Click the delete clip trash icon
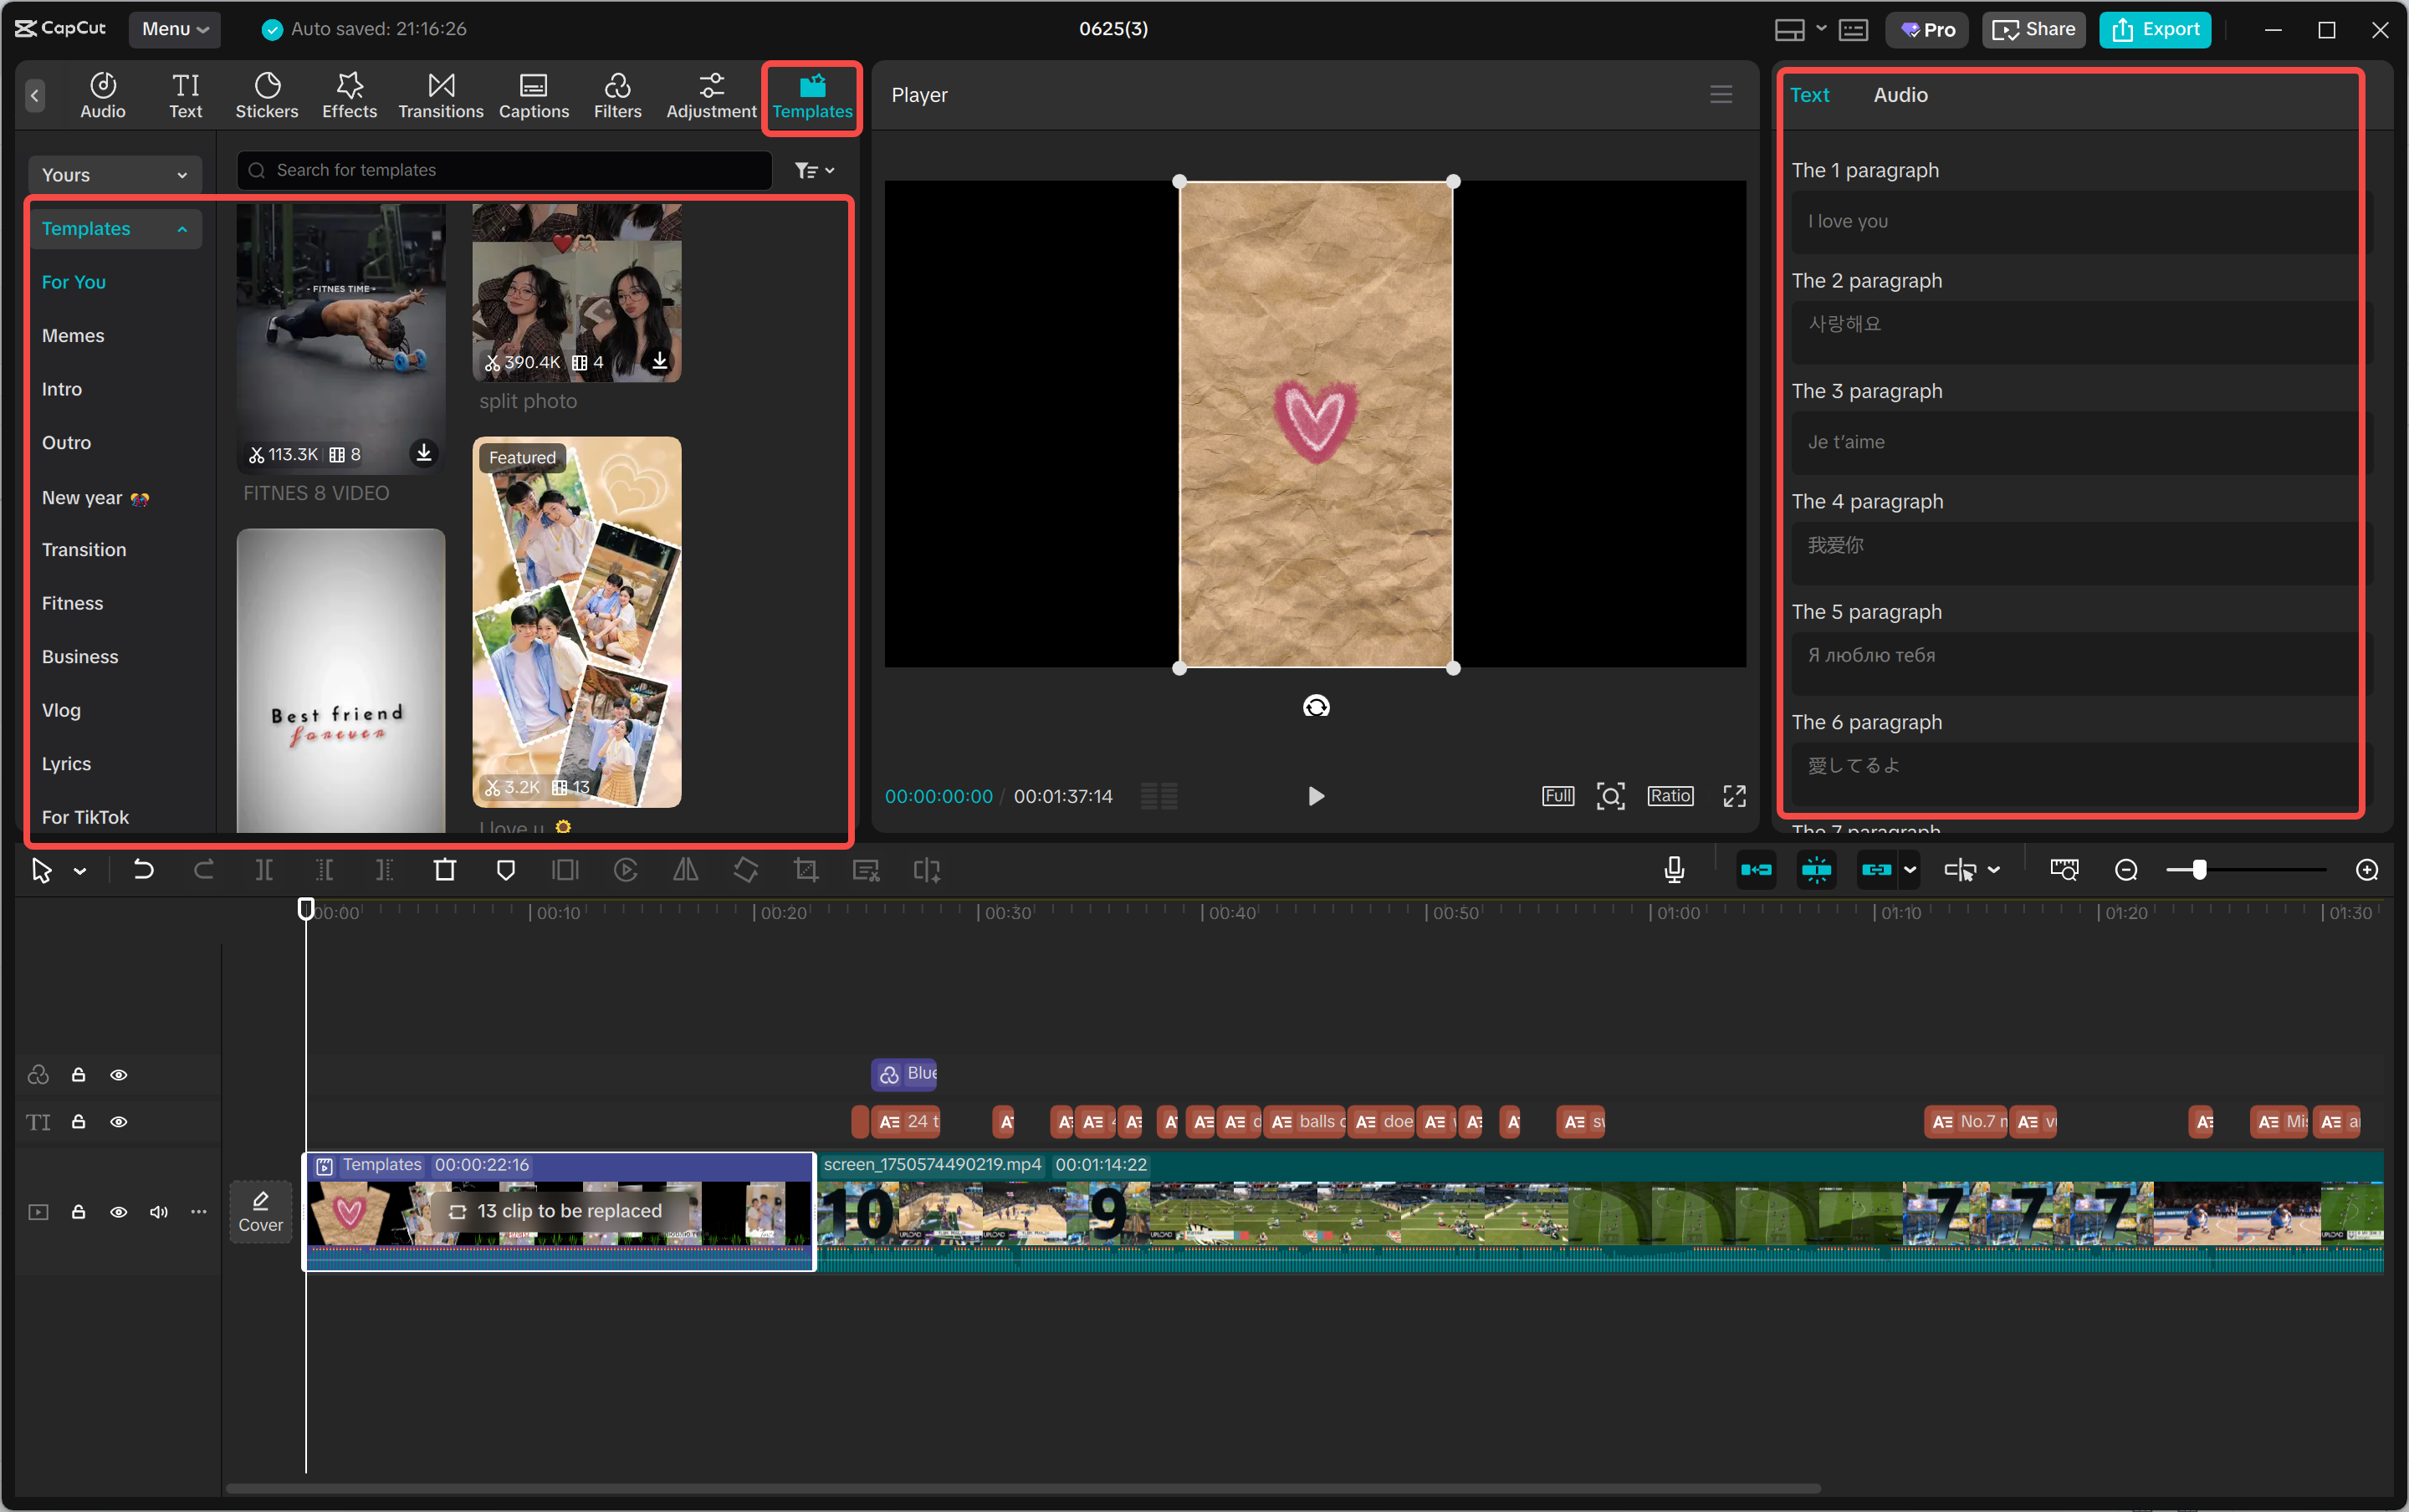Screen dimensions: 2409x1512 (445, 870)
